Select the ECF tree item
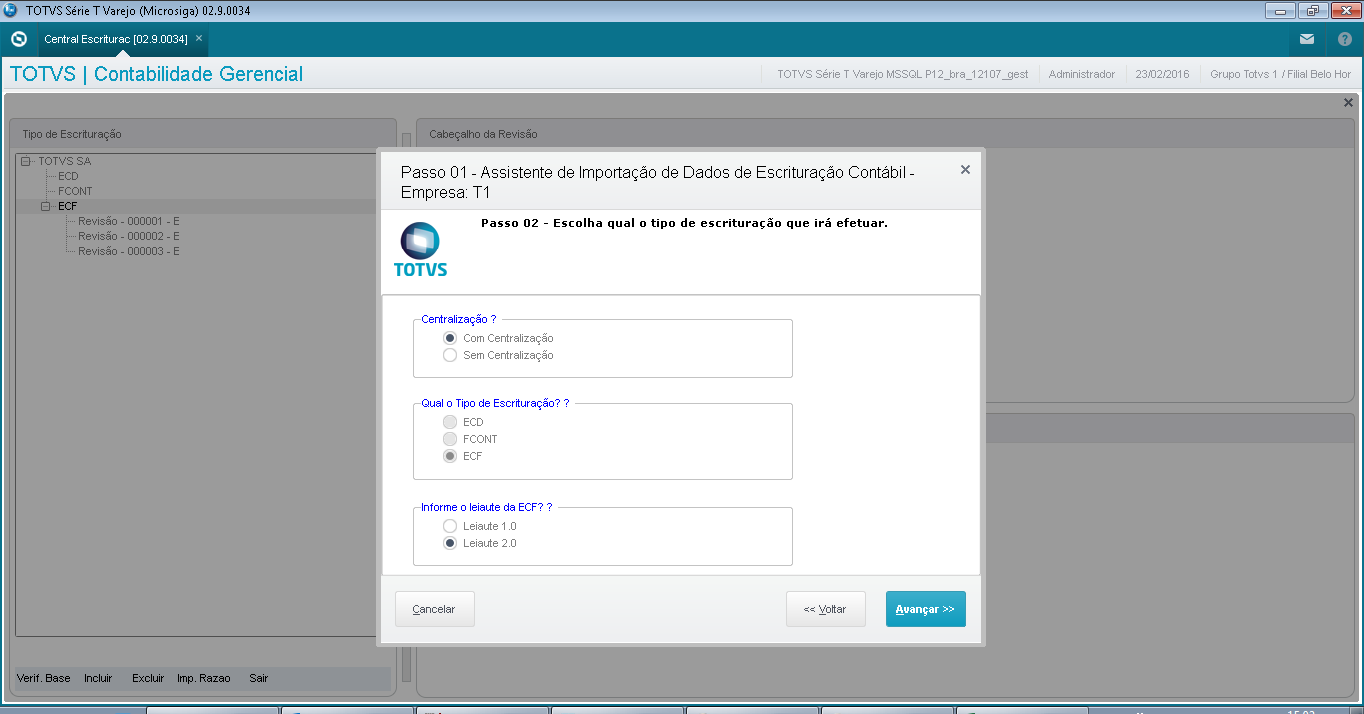 pos(67,206)
